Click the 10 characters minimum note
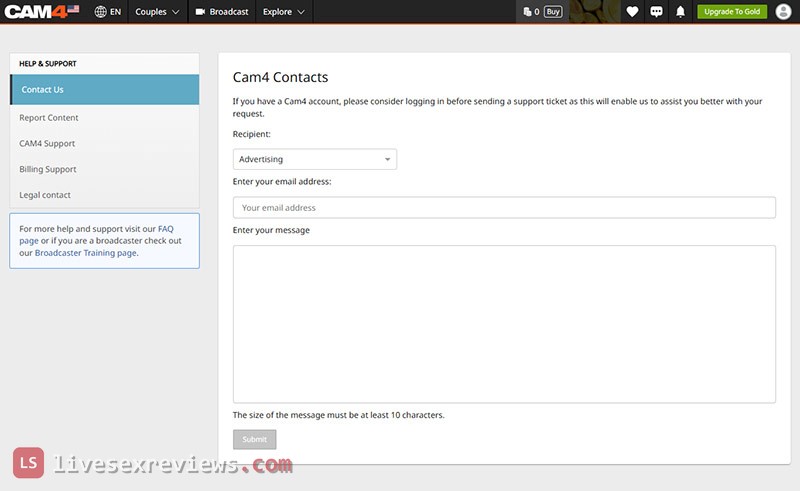This screenshot has height=491, width=800. pos(338,415)
